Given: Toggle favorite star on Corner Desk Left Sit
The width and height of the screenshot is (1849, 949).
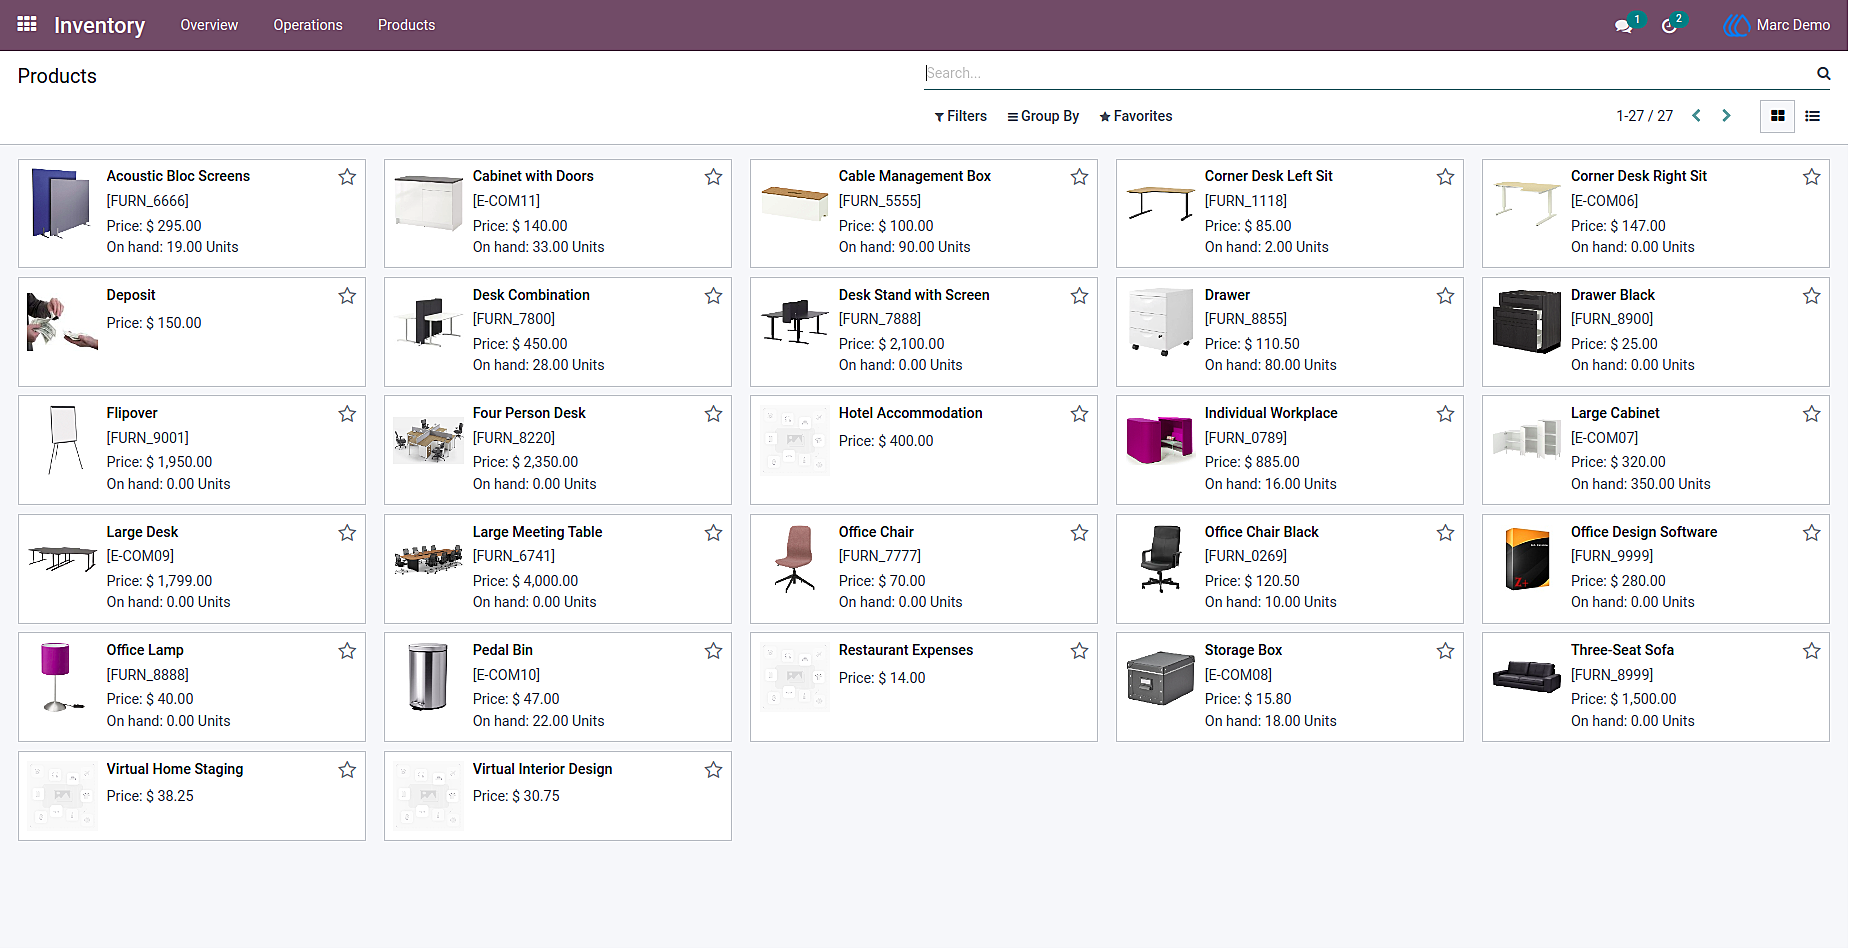Looking at the screenshot, I should (x=1445, y=177).
